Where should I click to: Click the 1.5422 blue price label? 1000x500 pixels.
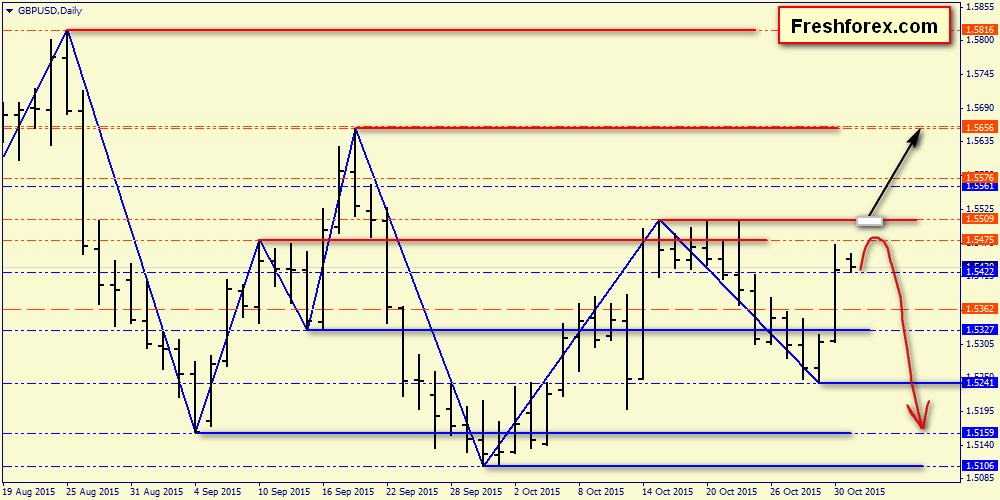[980, 272]
